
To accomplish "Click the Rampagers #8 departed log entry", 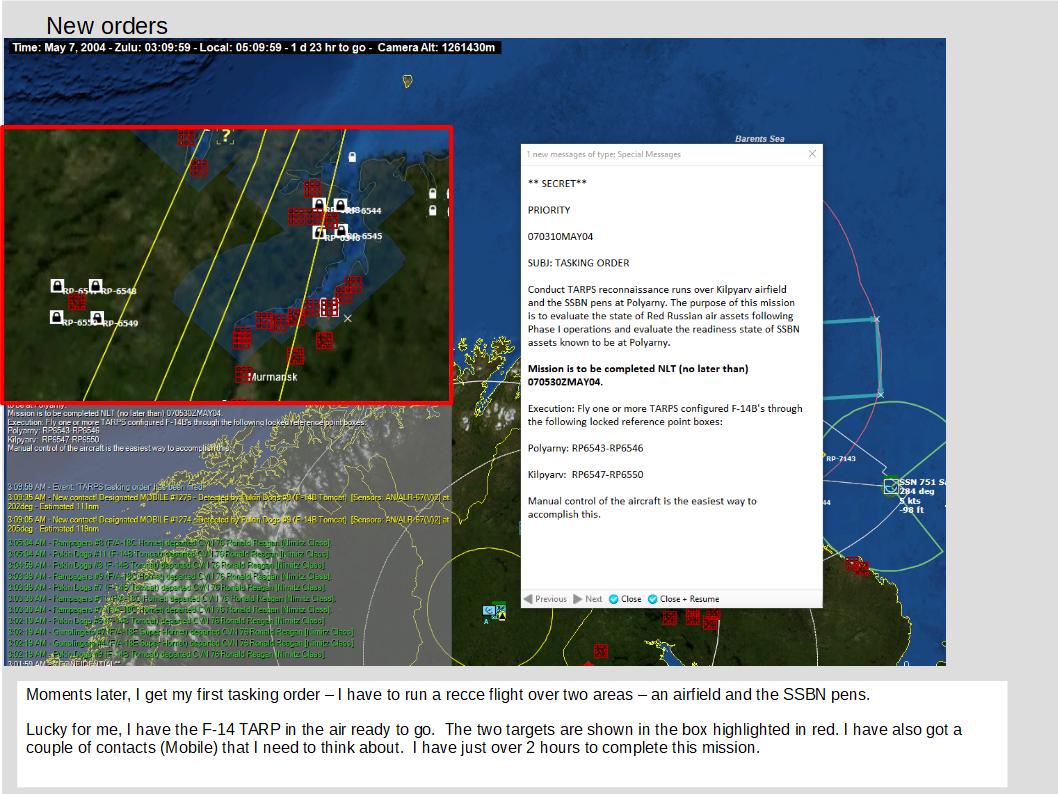I will coord(169,542).
